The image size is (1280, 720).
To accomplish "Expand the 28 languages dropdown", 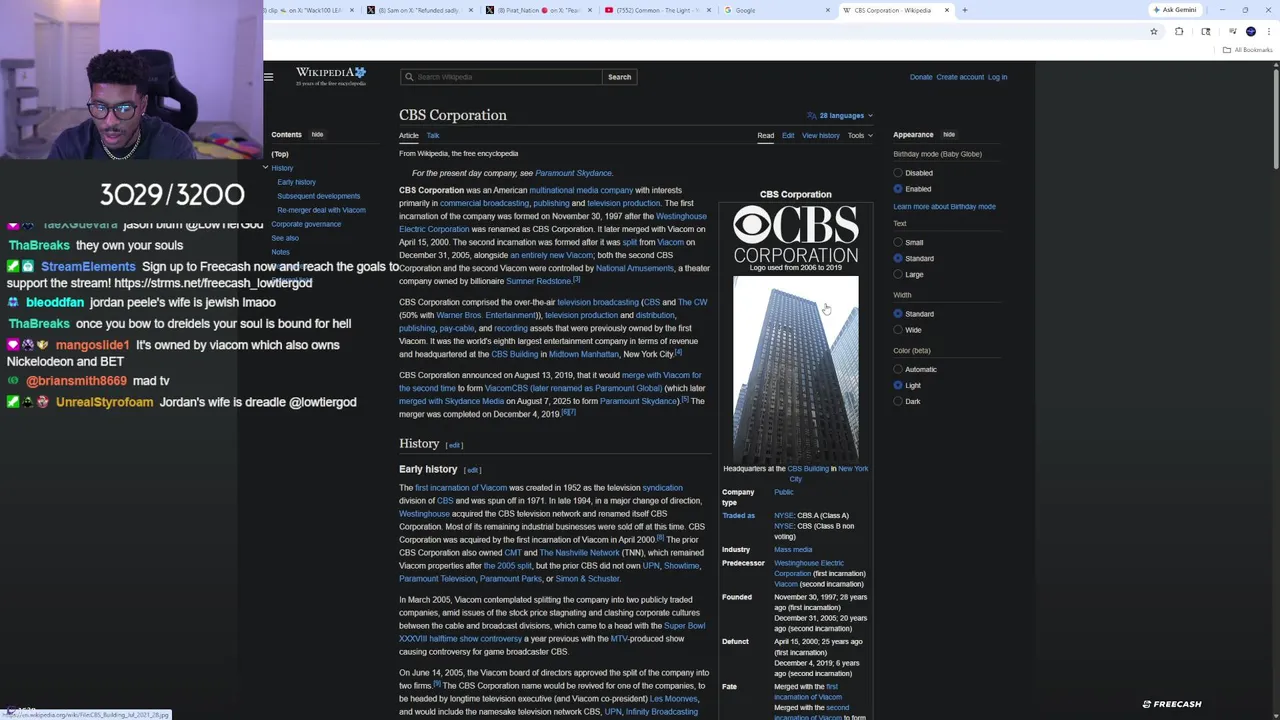I will [841, 115].
